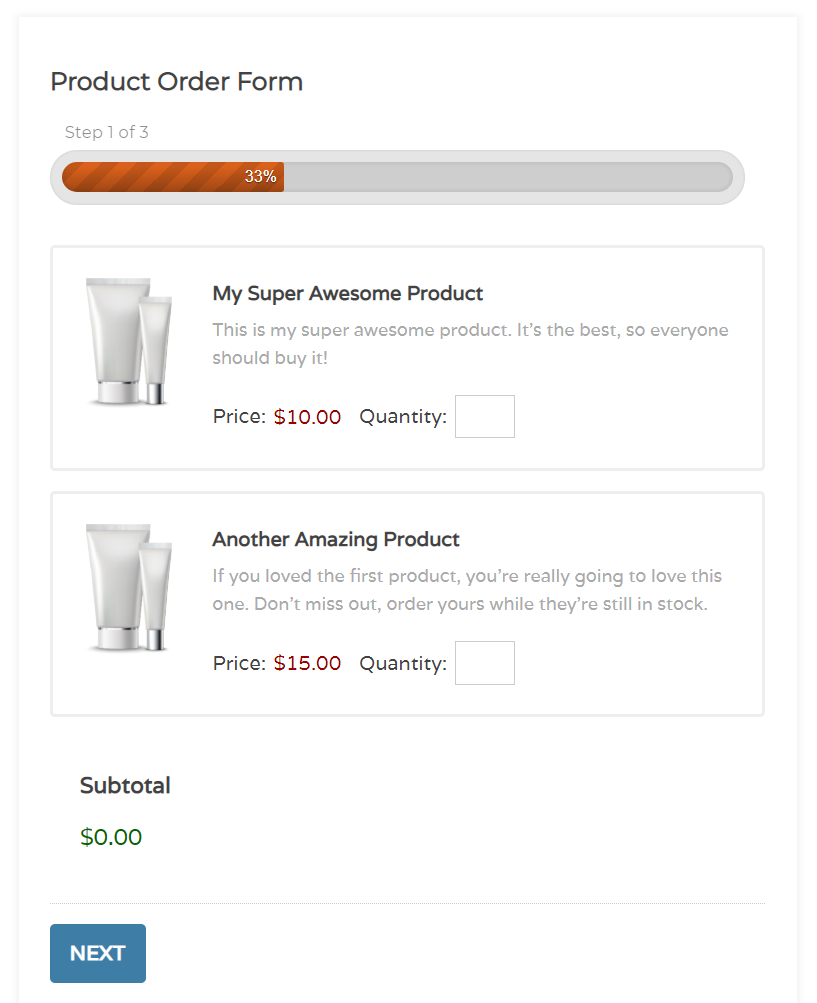Viewport: 817px width, 1003px height.
Task: Click the NEXT button
Action: [x=98, y=953]
